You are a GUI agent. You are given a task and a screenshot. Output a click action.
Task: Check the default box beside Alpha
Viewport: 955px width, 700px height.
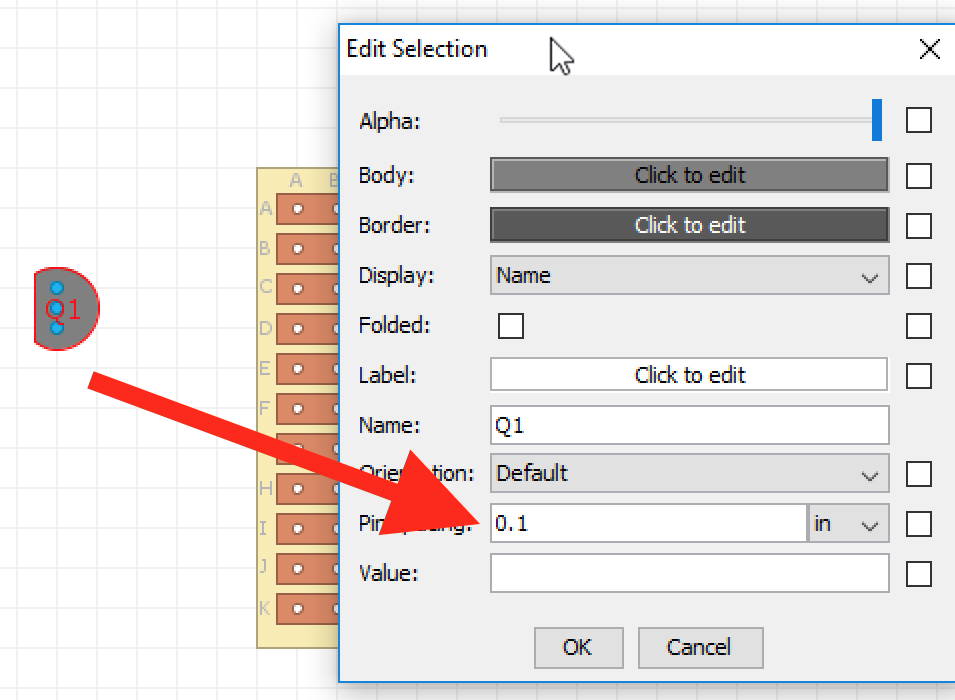tap(918, 120)
